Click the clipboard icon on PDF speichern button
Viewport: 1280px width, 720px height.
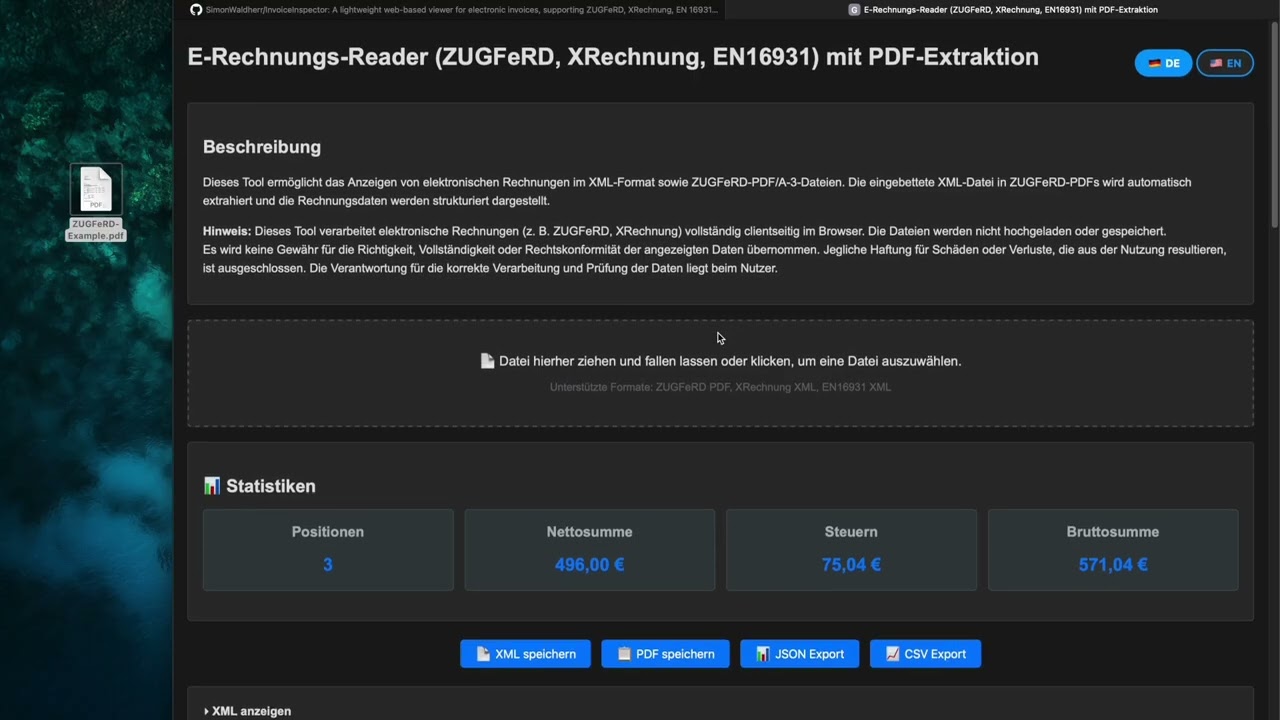[x=624, y=654]
